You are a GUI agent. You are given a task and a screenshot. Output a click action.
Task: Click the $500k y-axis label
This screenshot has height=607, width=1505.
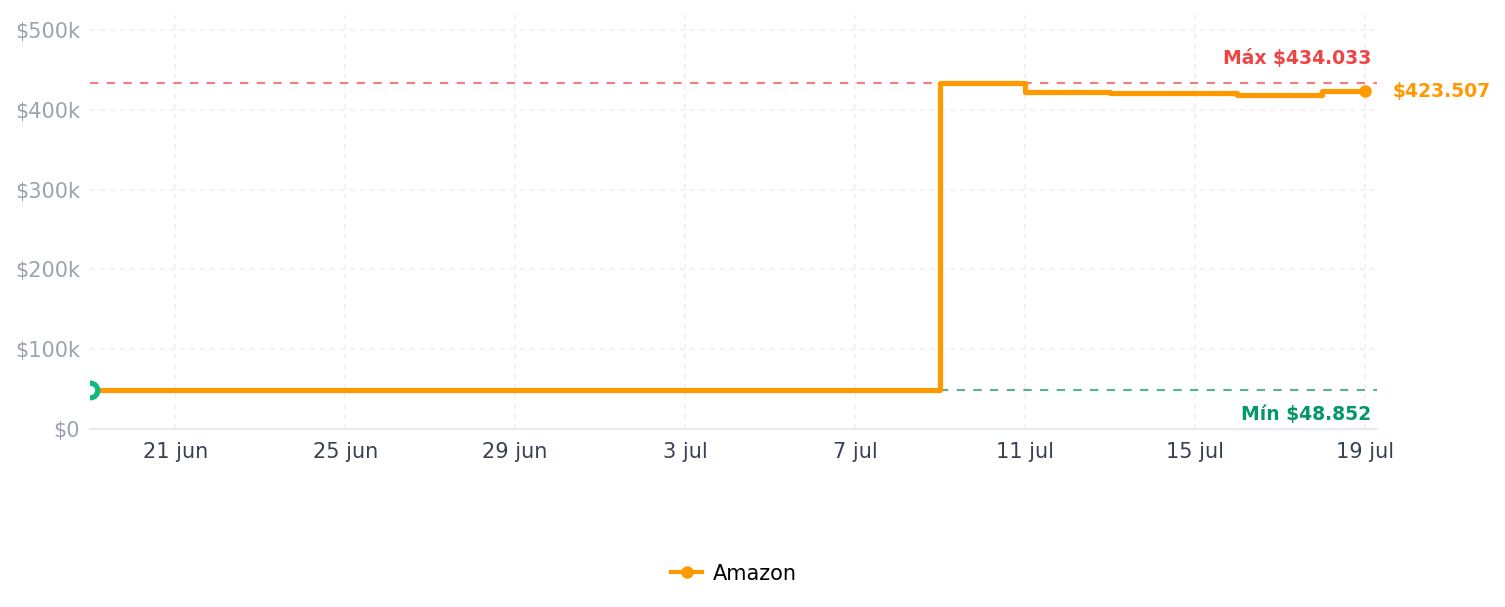(47, 31)
